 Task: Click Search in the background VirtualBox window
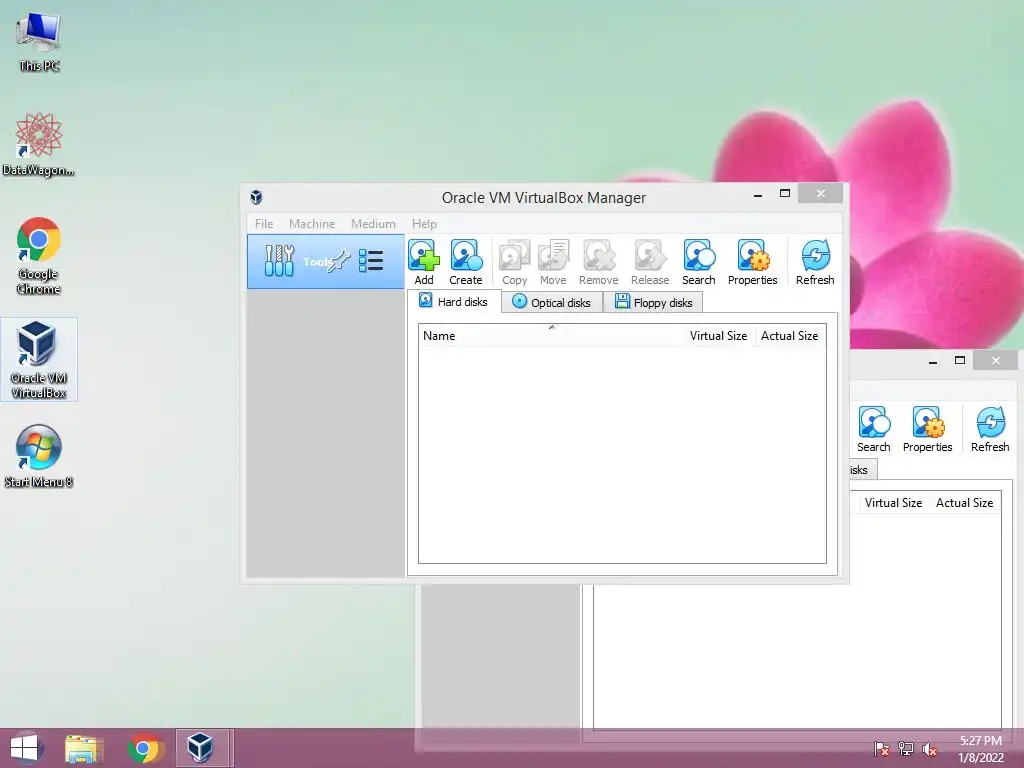tap(874, 429)
